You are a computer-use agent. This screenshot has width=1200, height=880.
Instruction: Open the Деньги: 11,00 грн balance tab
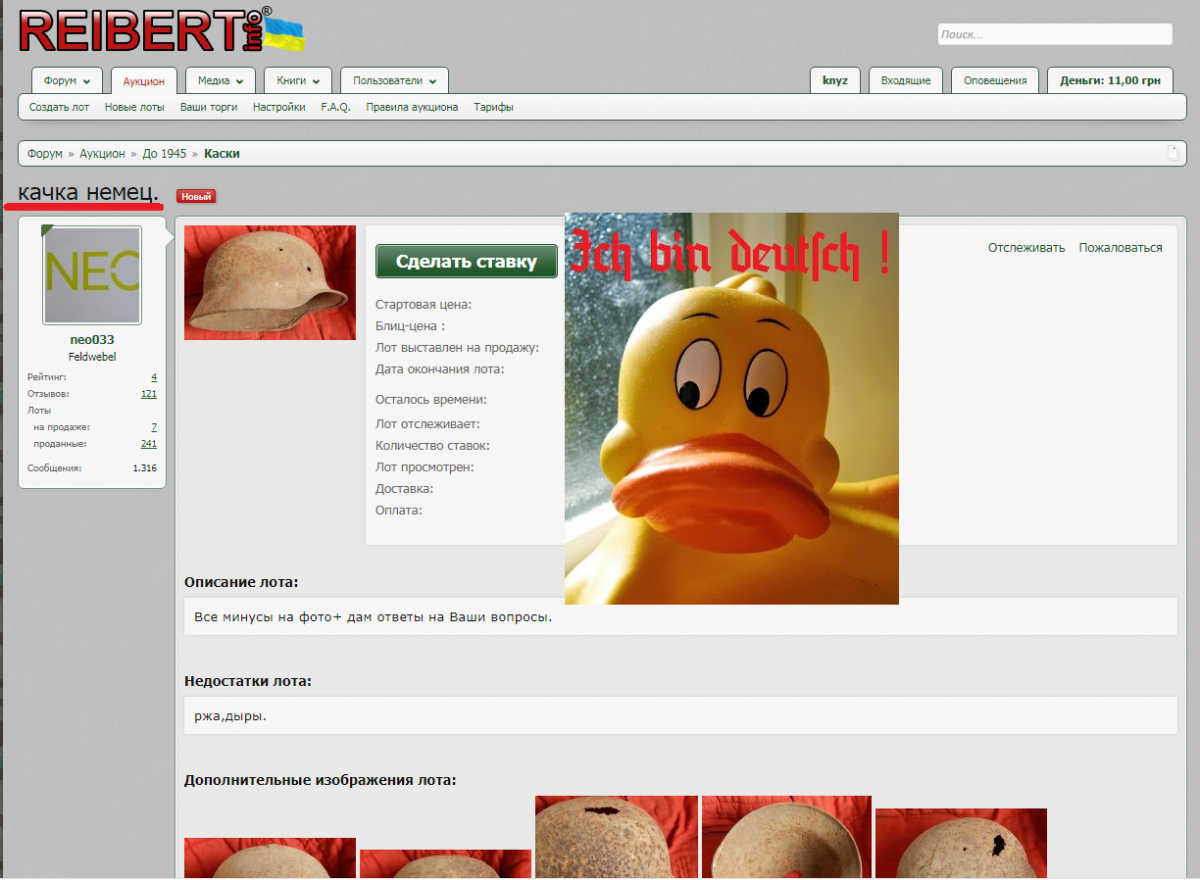1110,80
